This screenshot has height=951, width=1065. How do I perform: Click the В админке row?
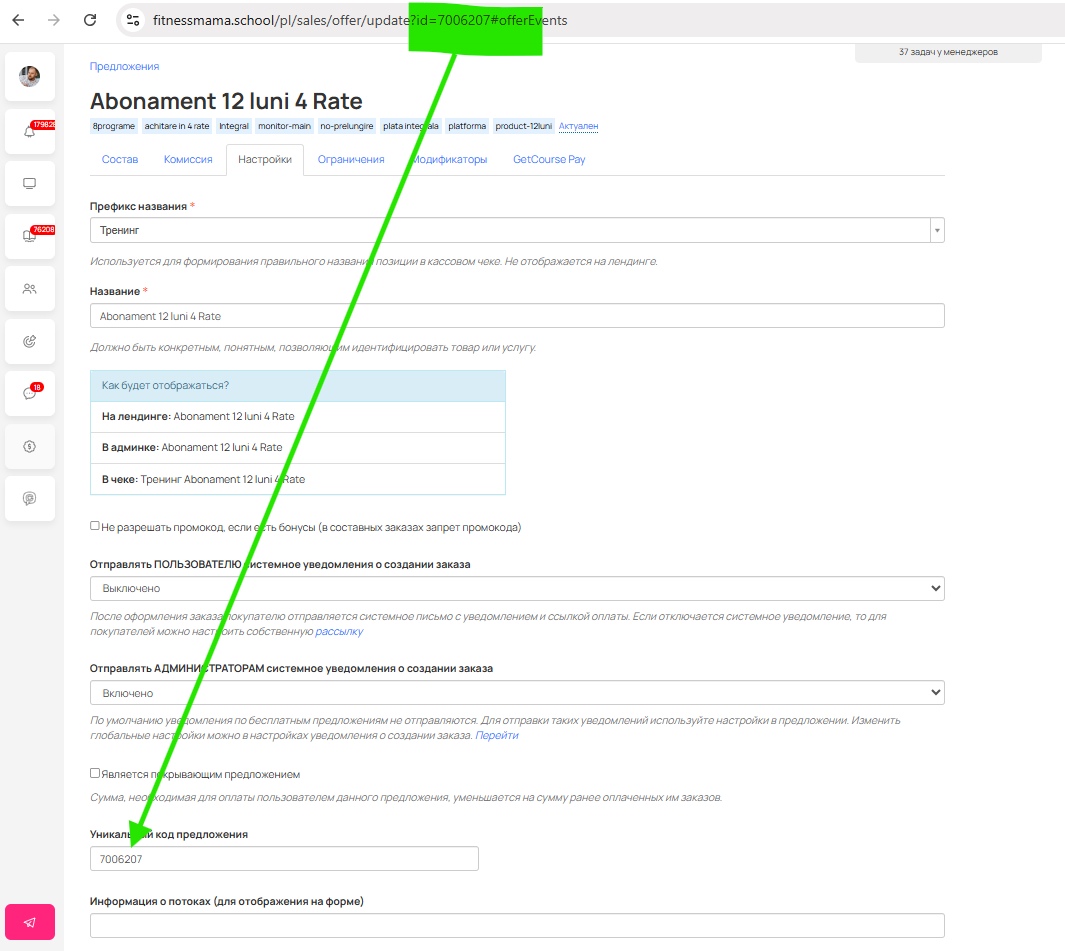(x=297, y=448)
